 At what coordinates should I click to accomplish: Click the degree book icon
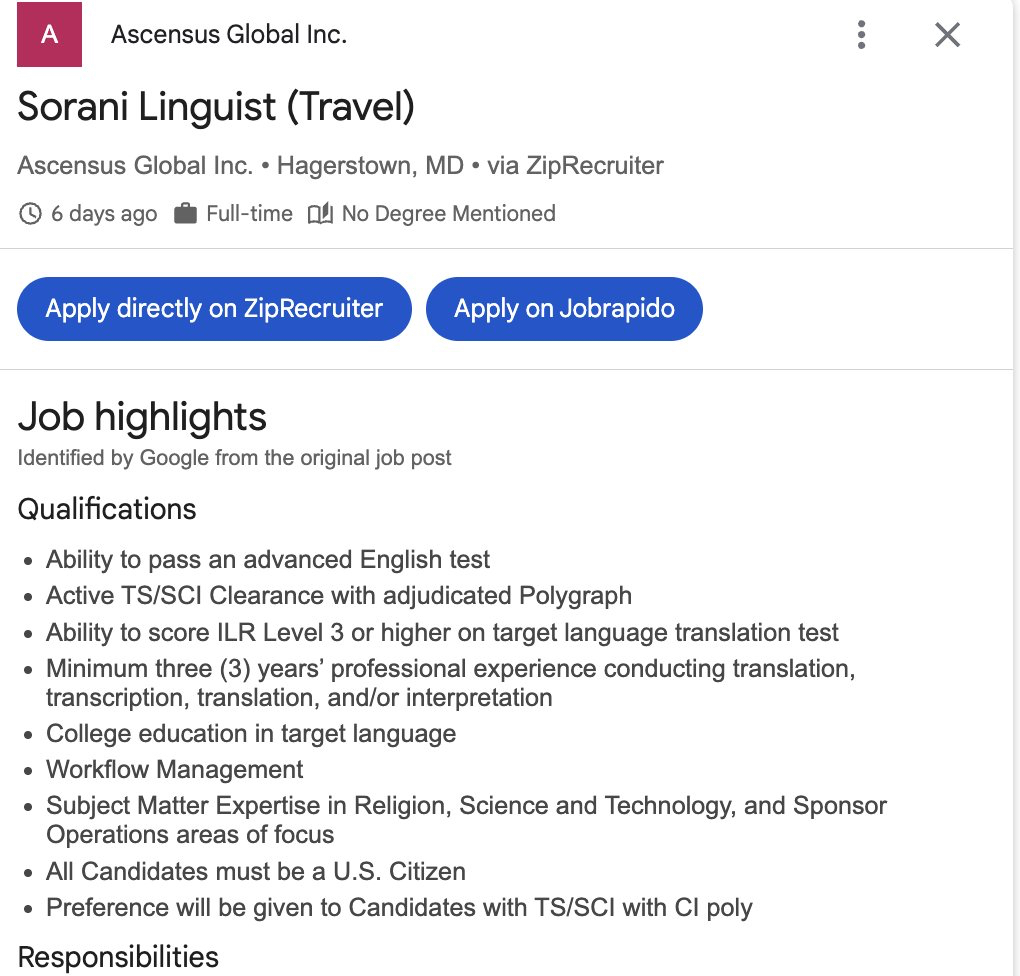pos(320,214)
